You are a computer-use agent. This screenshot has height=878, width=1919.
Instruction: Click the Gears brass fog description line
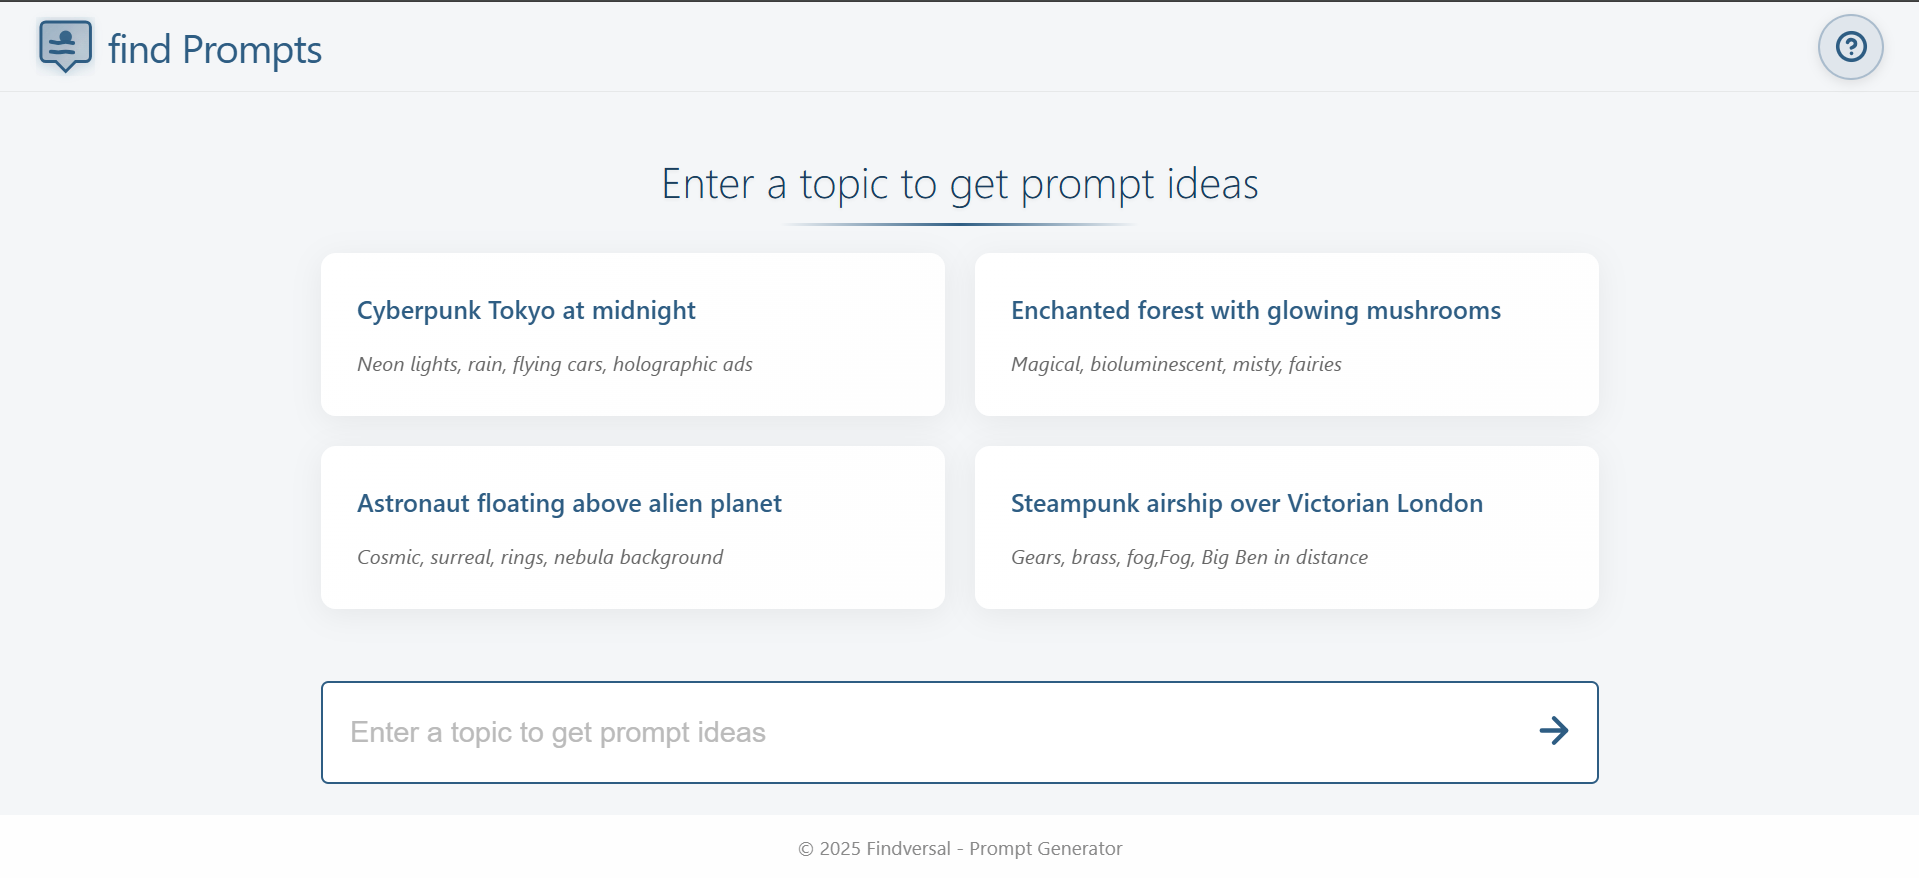[1189, 557]
